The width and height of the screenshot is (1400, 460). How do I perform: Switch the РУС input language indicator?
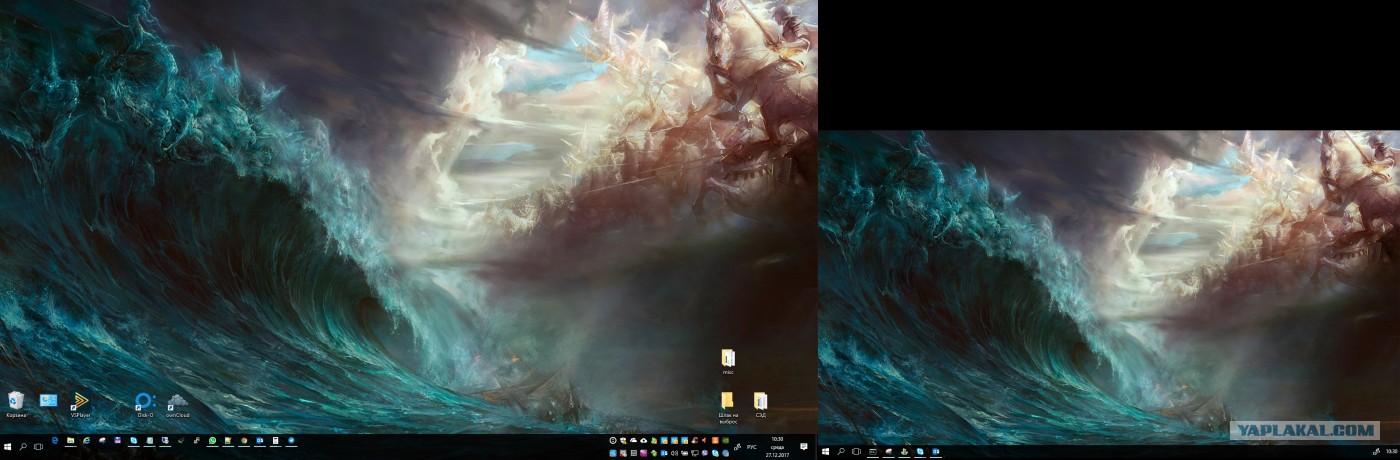pyautogui.click(x=752, y=447)
